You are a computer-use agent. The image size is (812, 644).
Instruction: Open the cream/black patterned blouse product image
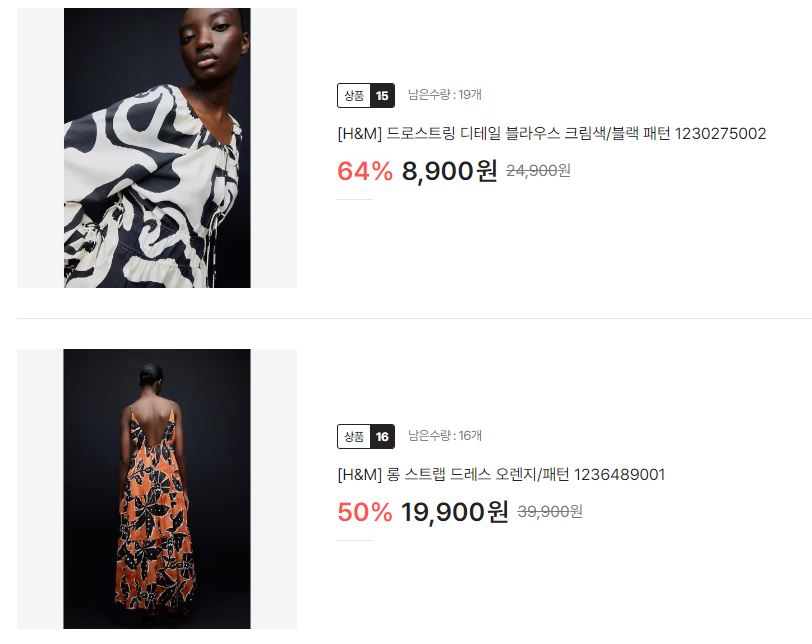[157, 148]
